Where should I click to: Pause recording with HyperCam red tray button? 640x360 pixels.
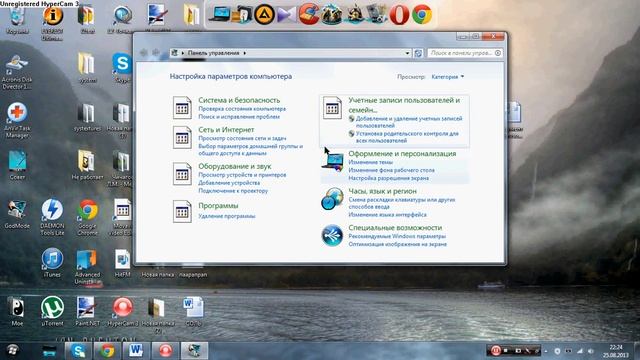[496, 350]
